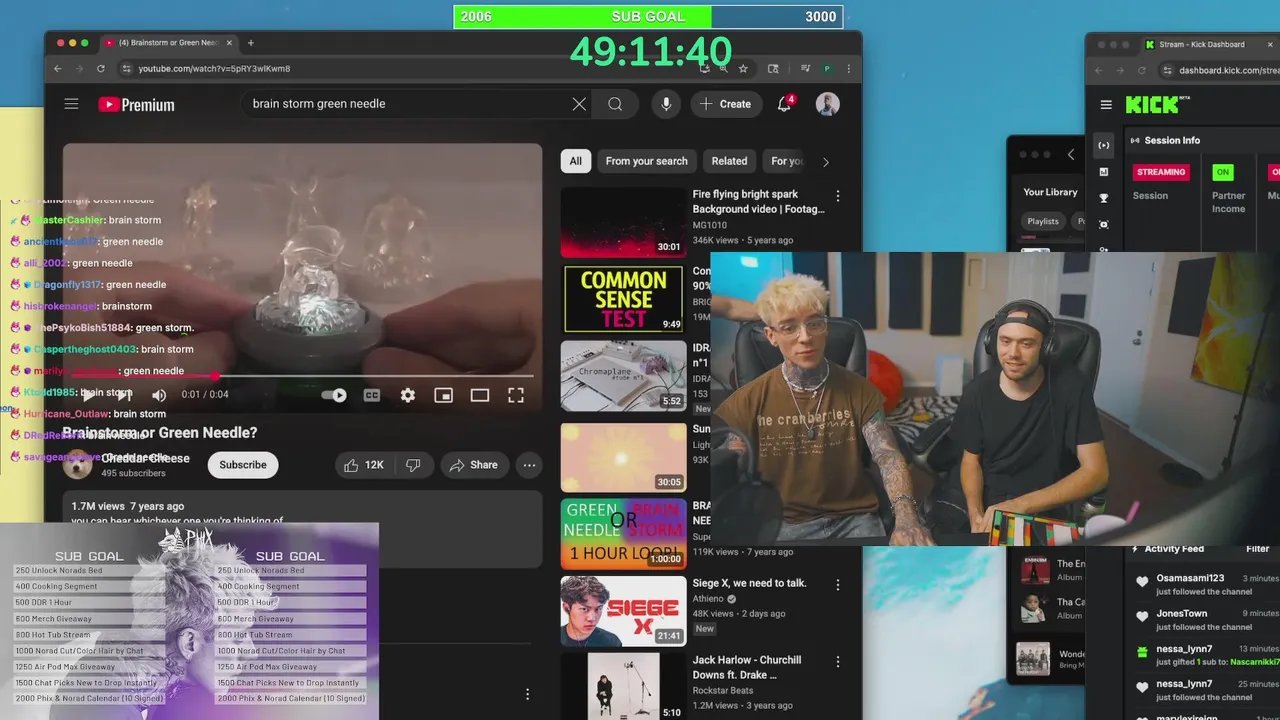Select Playlists chip in Your Library
The height and width of the screenshot is (720, 1280).
(1043, 221)
